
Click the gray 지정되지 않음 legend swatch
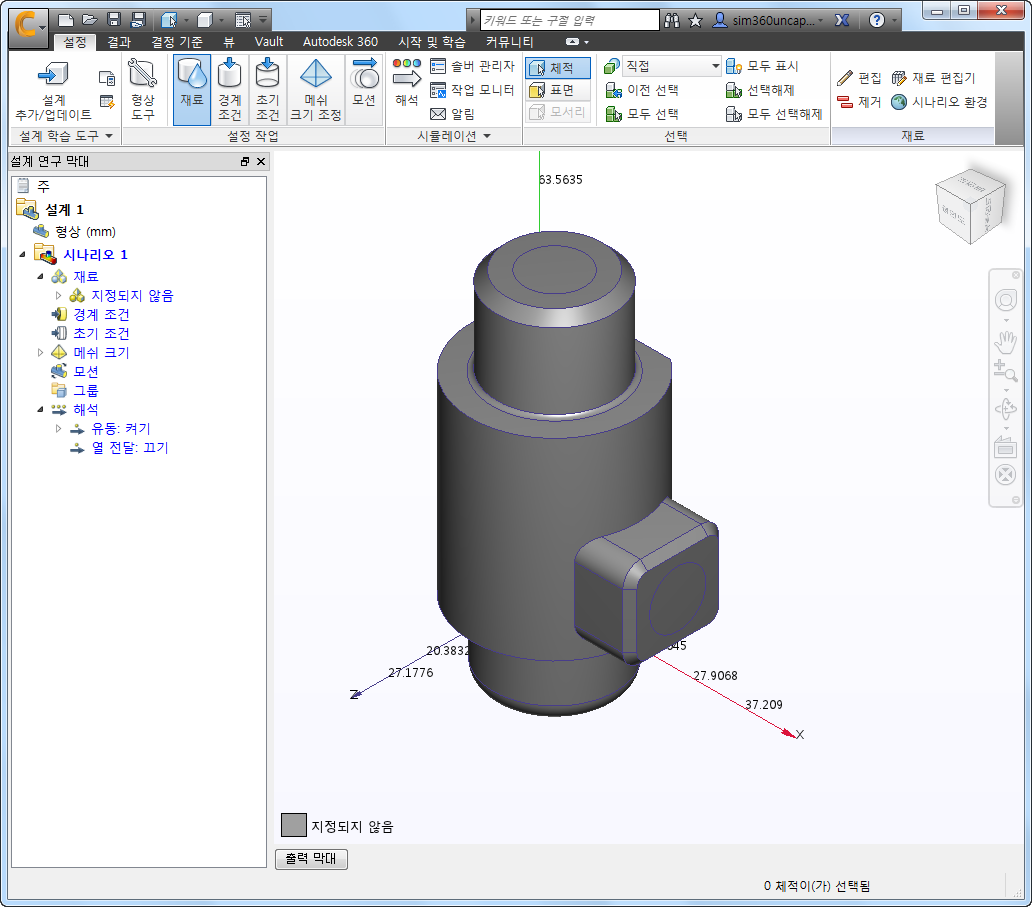(294, 825)
